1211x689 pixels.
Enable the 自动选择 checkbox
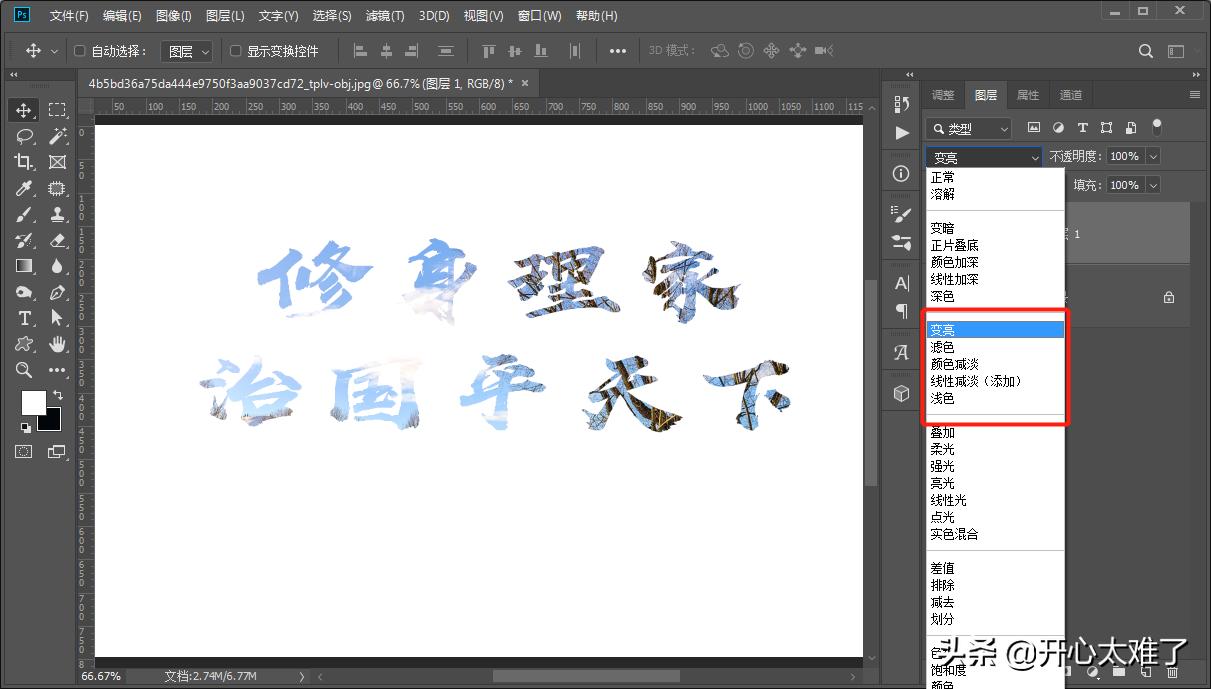pyautogui.click(x=80, y=51)
